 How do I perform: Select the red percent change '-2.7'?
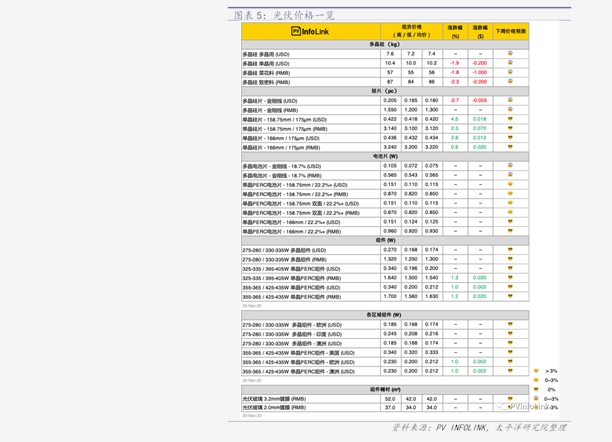[x=455, y=100]
